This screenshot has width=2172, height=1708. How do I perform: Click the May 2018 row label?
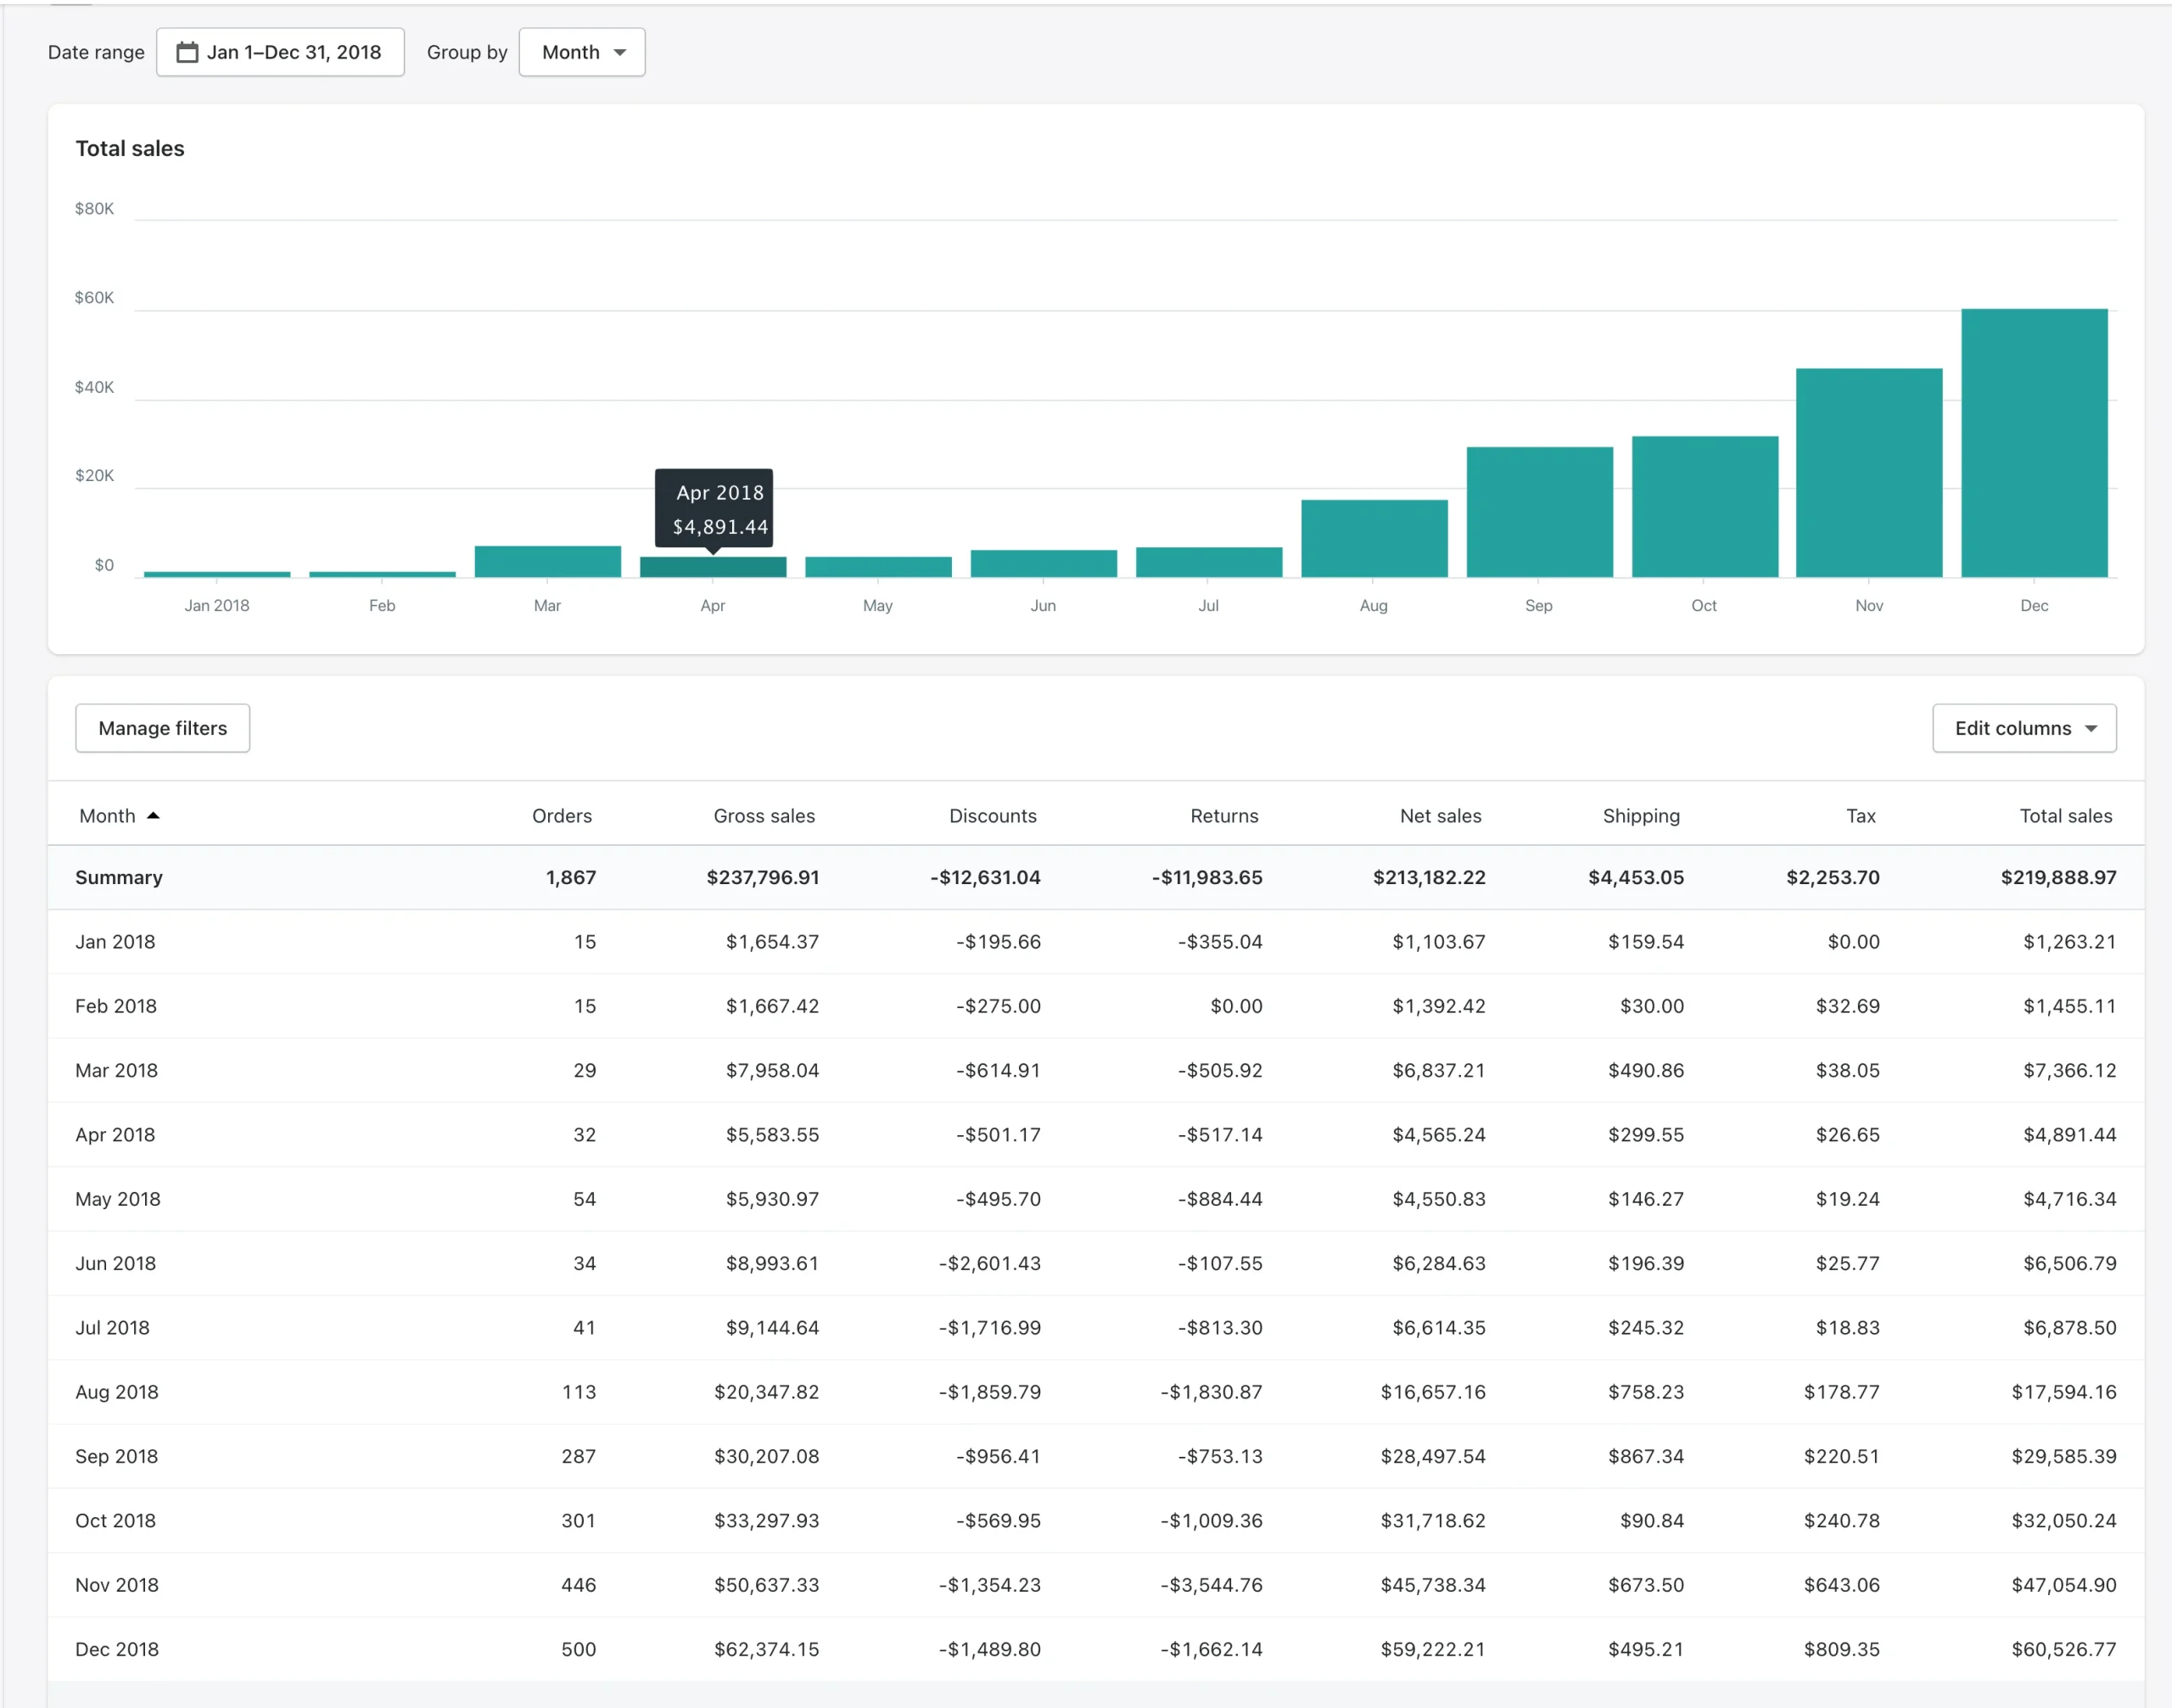(x=117, y=1199)
